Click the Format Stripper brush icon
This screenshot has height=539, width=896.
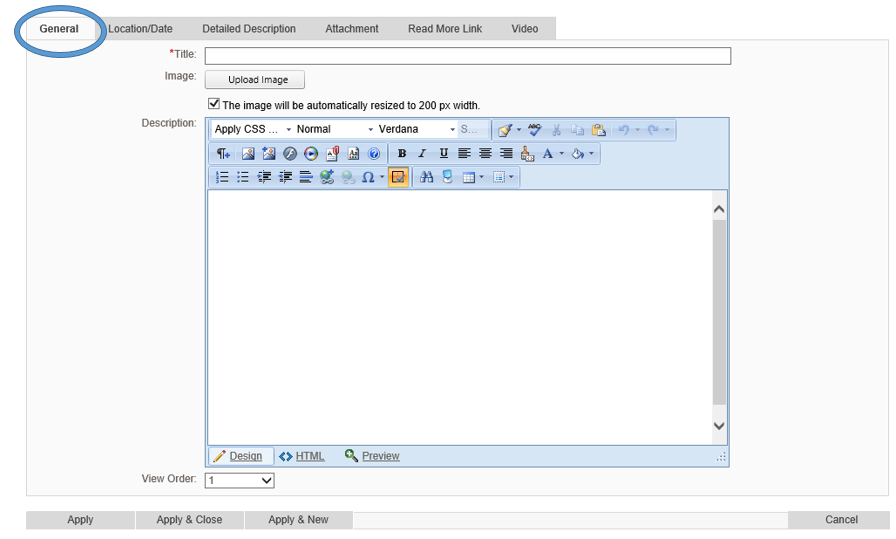click(527, 153)
